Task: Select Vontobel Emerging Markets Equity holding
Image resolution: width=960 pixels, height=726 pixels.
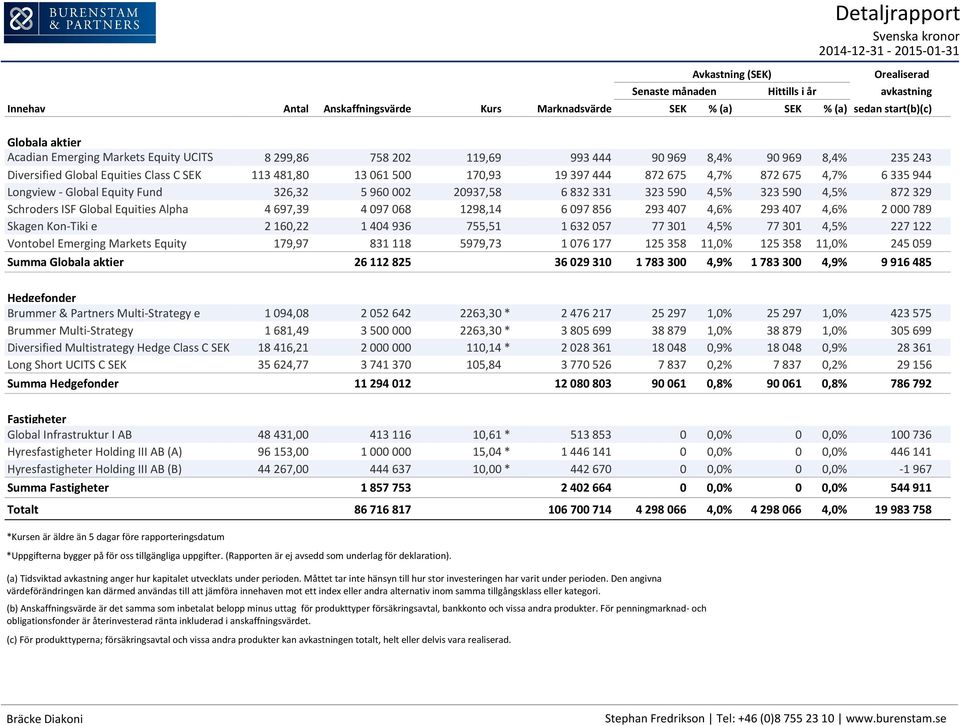Action: 97,244
